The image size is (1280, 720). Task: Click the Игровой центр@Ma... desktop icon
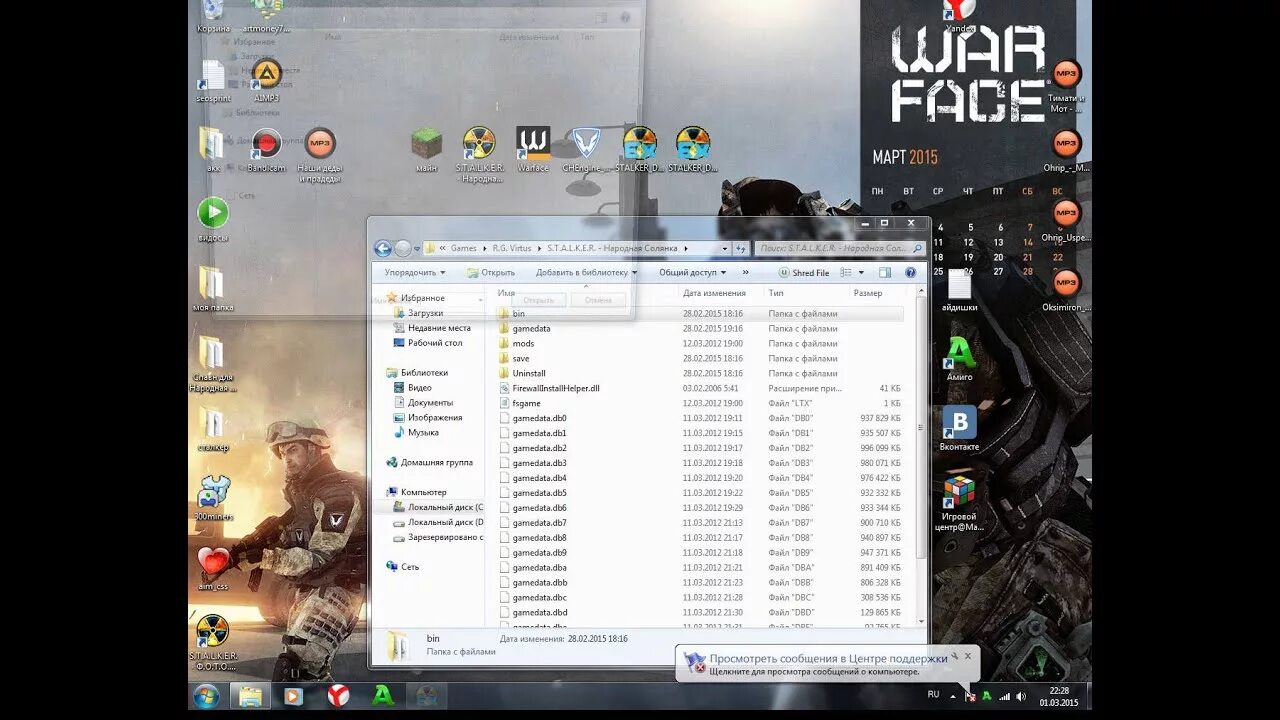(x=959, y=503)
